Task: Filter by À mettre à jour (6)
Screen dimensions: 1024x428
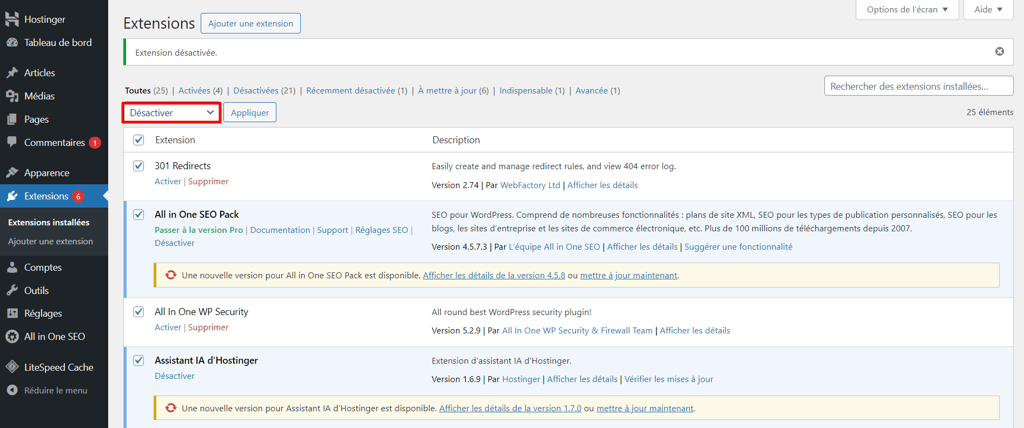Action: click(453, 91)
